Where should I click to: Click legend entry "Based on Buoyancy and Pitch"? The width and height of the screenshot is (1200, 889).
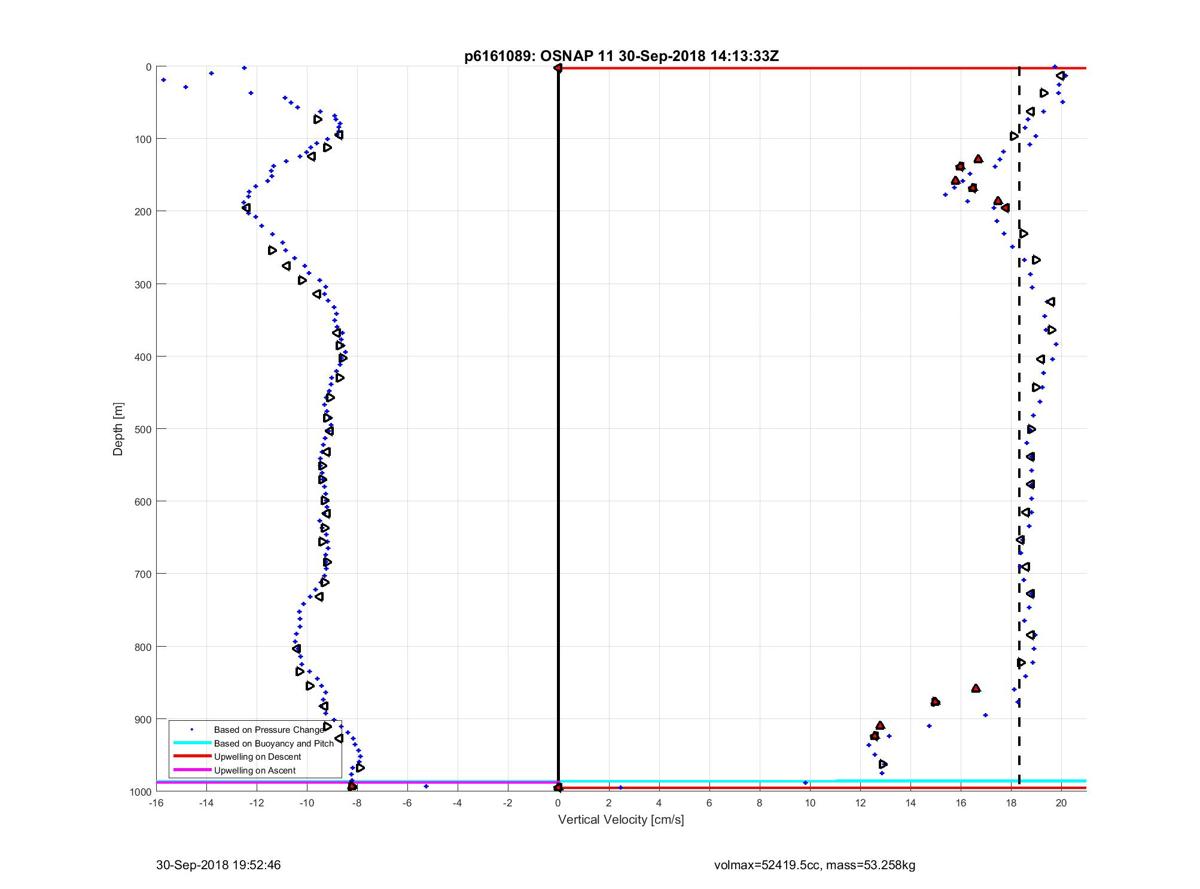pos(273,744)
